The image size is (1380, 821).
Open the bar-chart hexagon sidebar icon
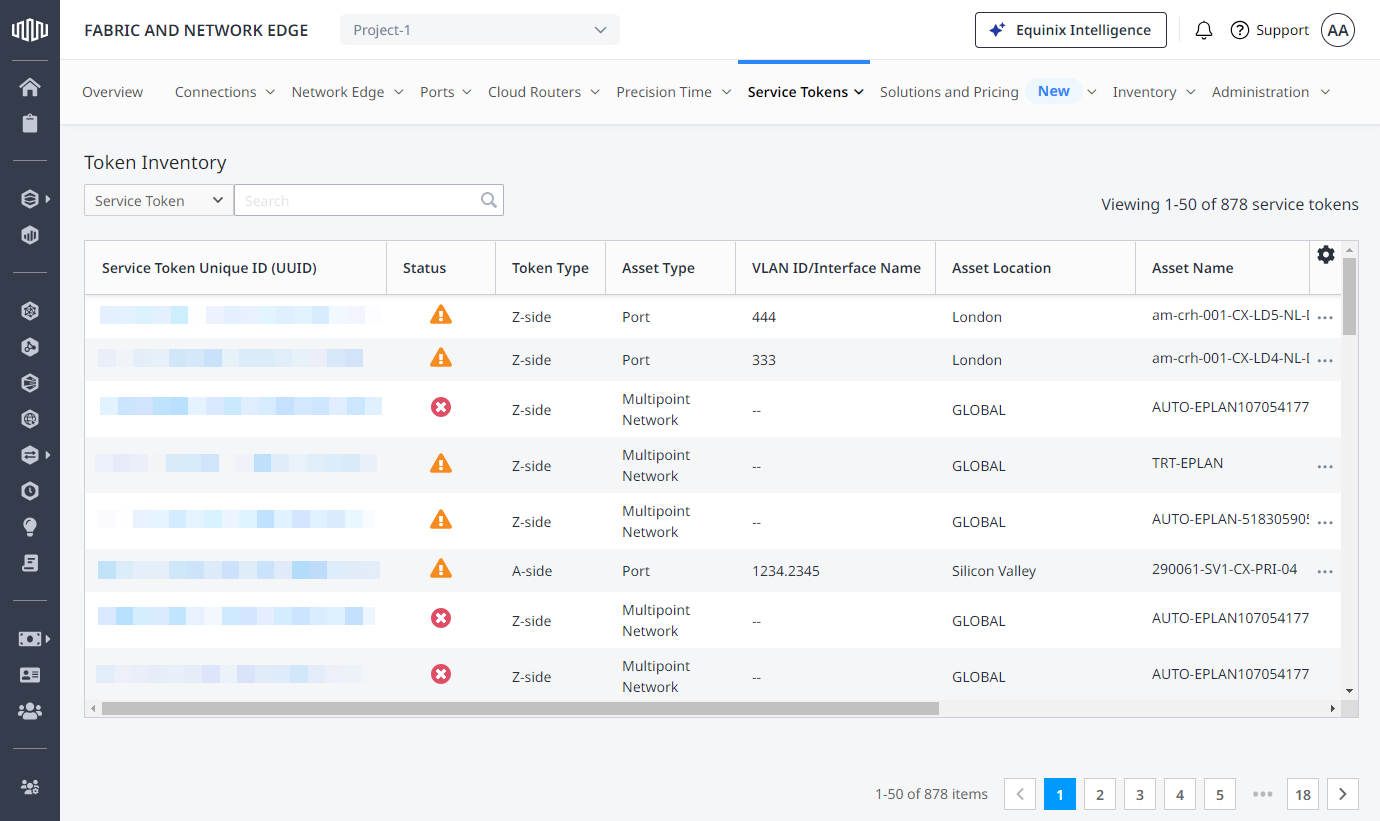tap(30, 236)
